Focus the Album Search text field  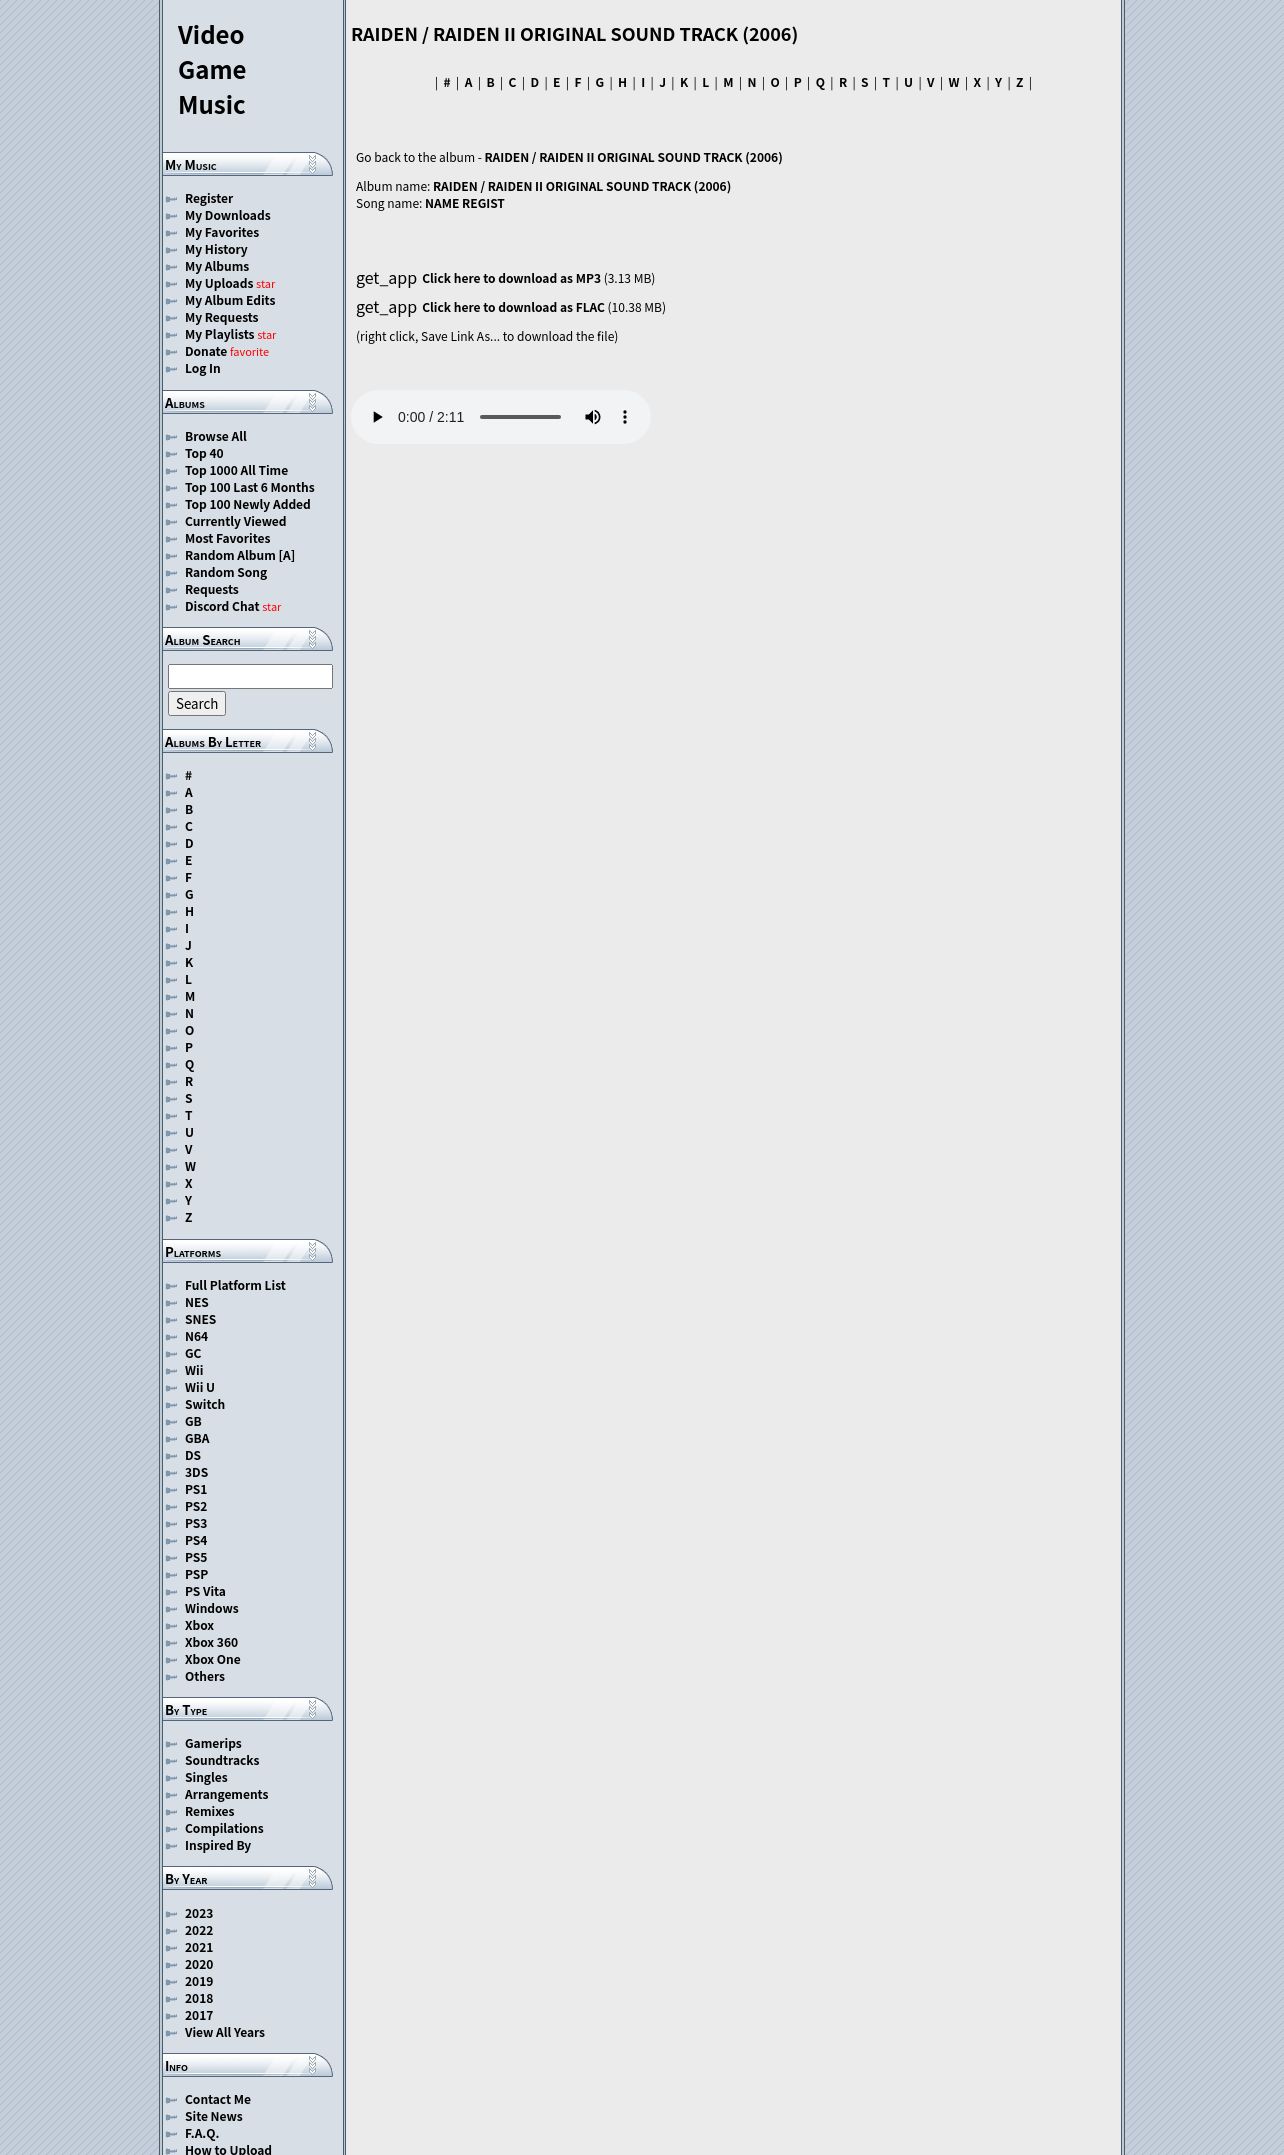(250, 677)
